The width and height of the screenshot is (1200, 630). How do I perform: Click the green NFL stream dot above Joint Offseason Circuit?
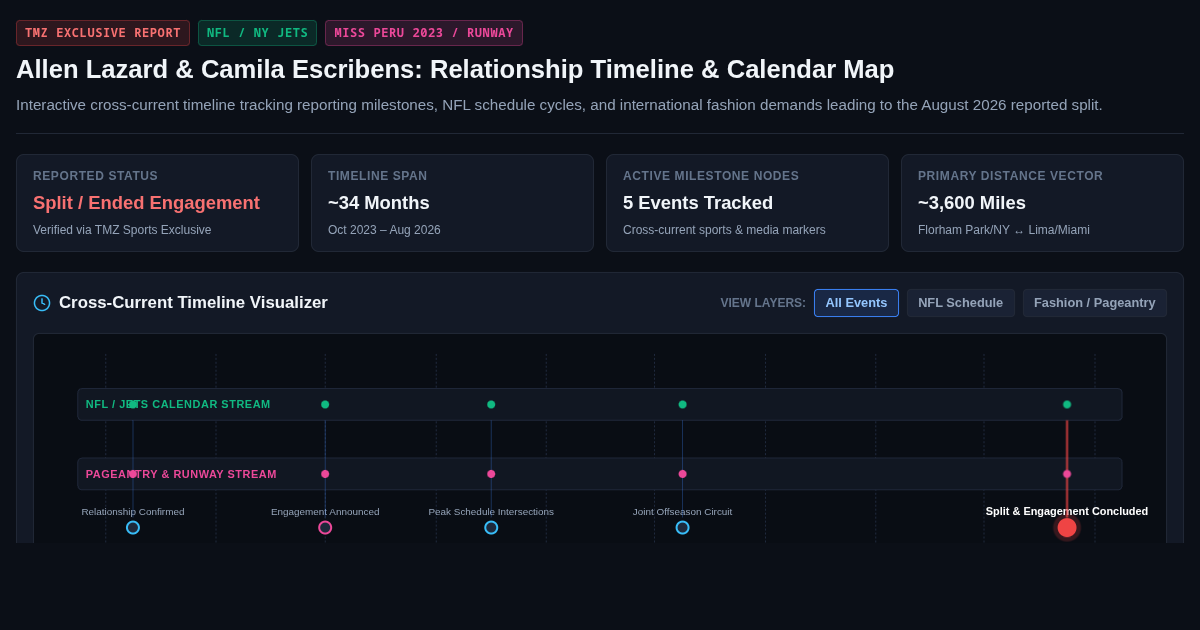(682, 404)
